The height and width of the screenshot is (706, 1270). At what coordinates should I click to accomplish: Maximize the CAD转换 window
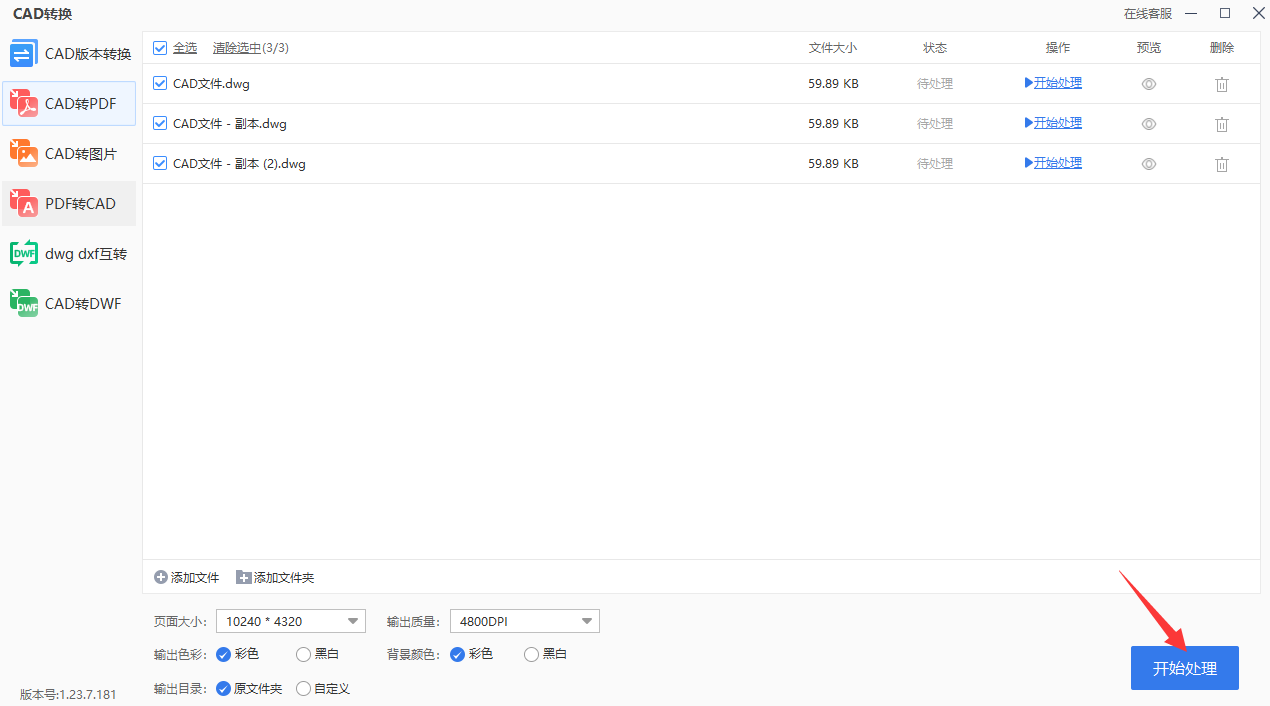[1225, 13]
